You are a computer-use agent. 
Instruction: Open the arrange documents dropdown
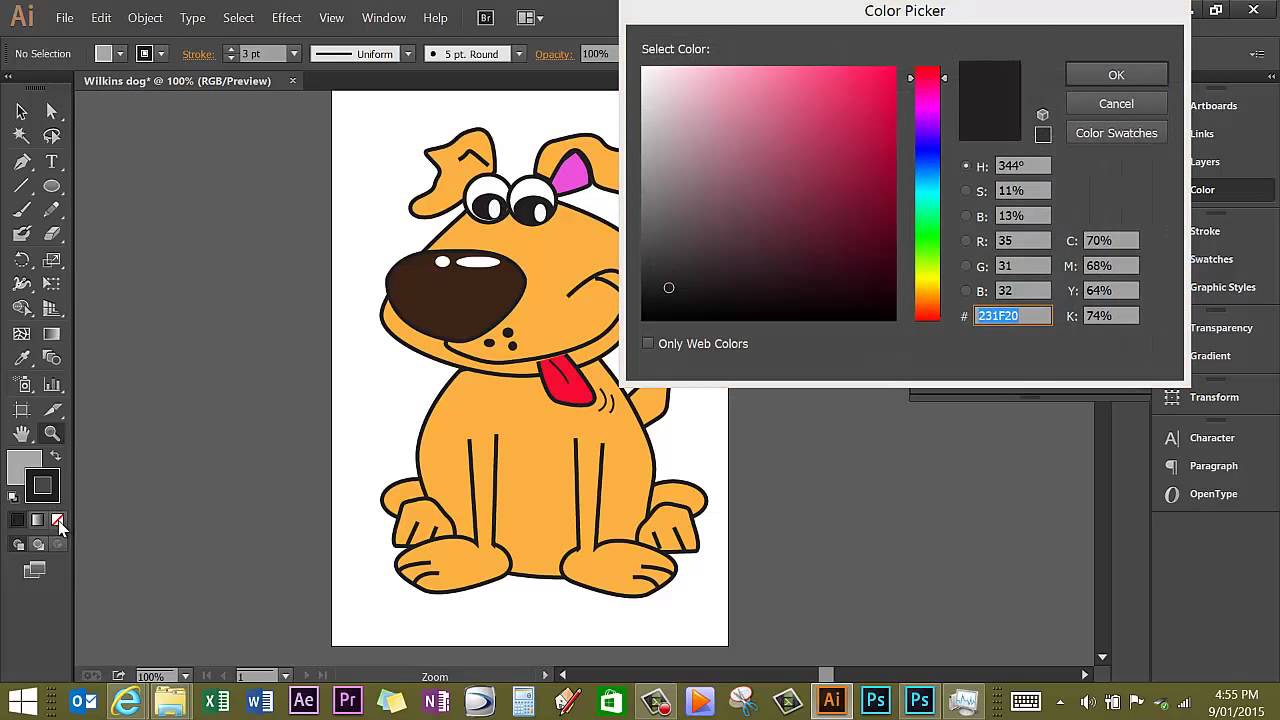point(530,17)
